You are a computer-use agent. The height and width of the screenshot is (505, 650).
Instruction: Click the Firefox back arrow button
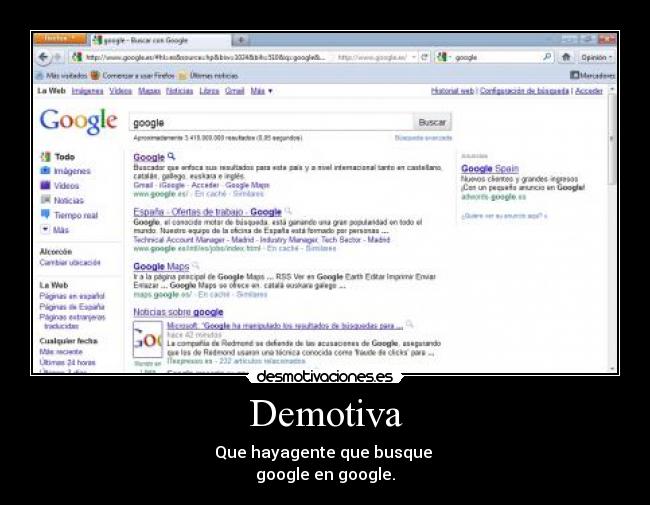[x=43, y=57]
